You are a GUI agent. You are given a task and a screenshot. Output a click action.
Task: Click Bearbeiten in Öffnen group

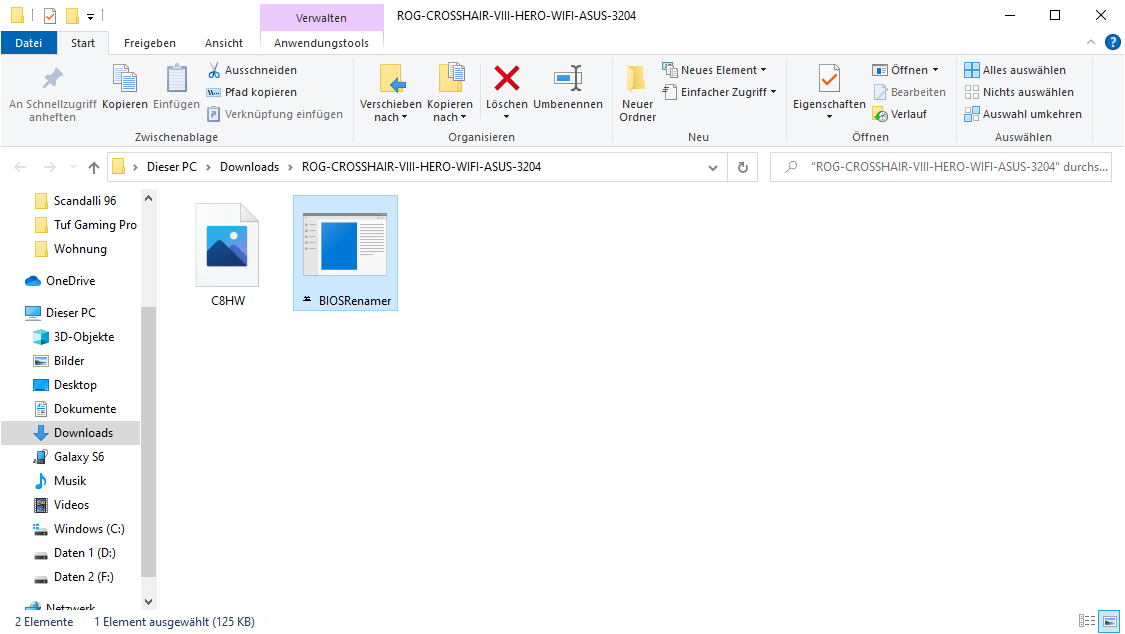click(910, 92)
